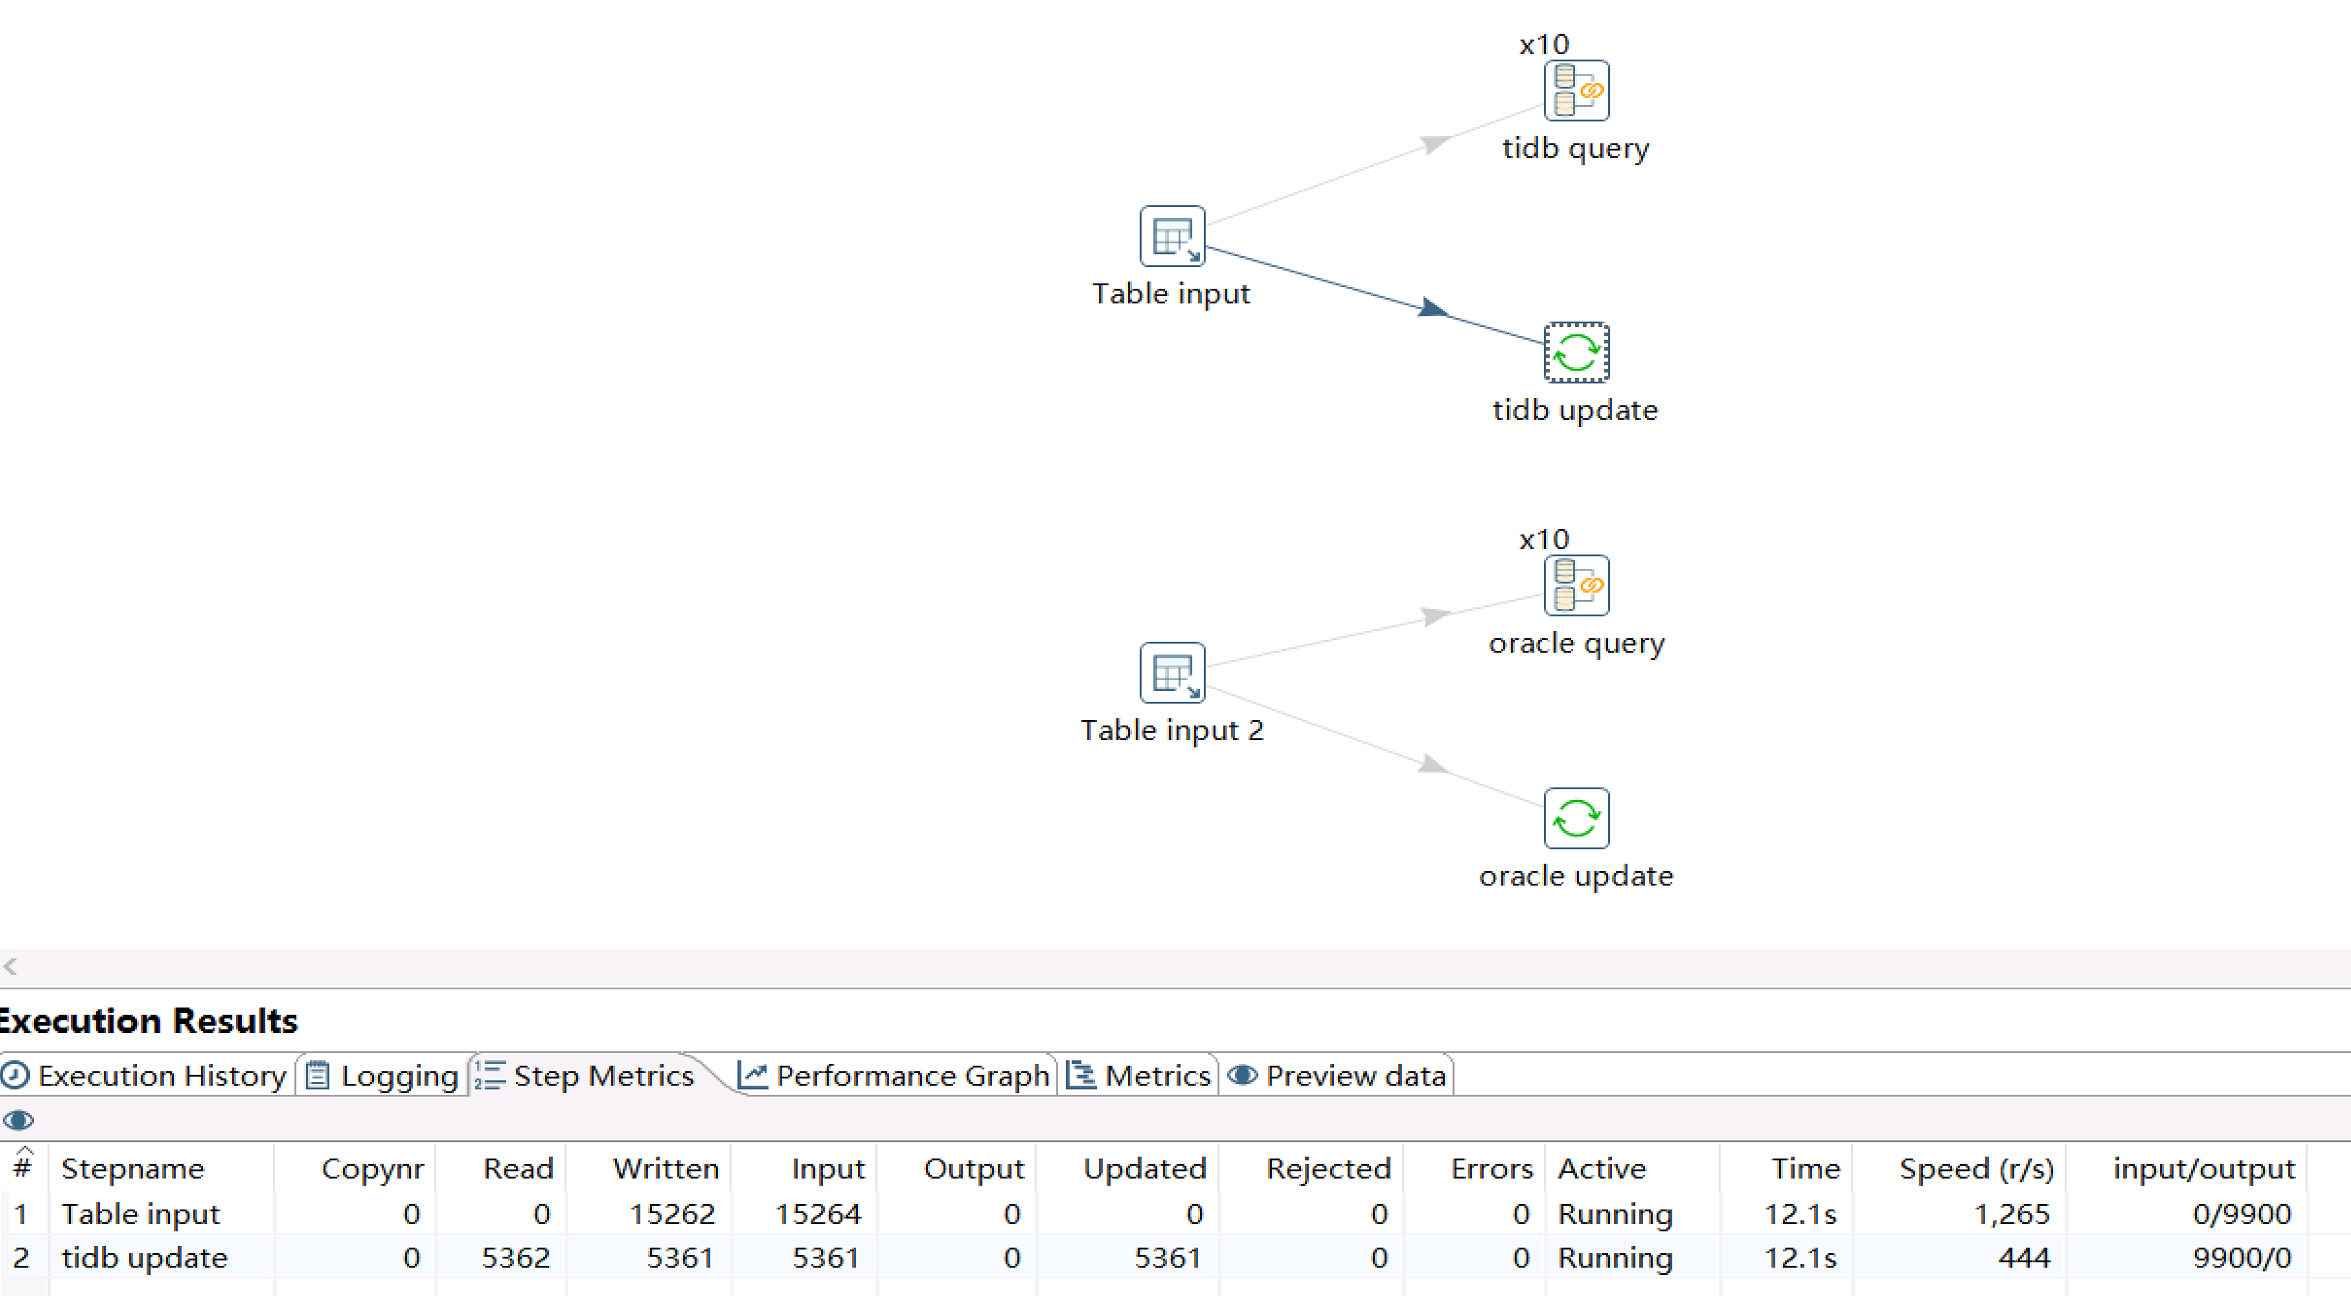The image size is (2351, 1296).
Task: Switch to the Metrics tab
Action: pyautogui.click(x=1140, y=1076)
